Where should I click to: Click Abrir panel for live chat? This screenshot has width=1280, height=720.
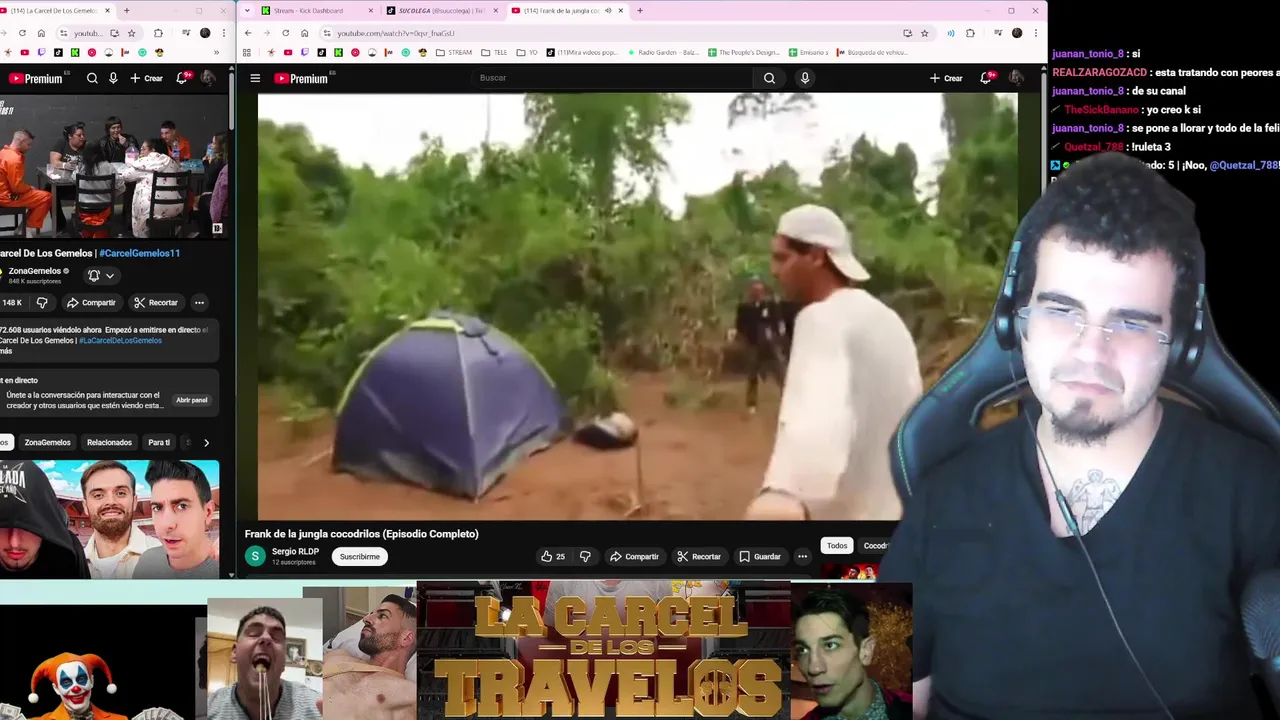pyautogui.click(x=192, y=400)
